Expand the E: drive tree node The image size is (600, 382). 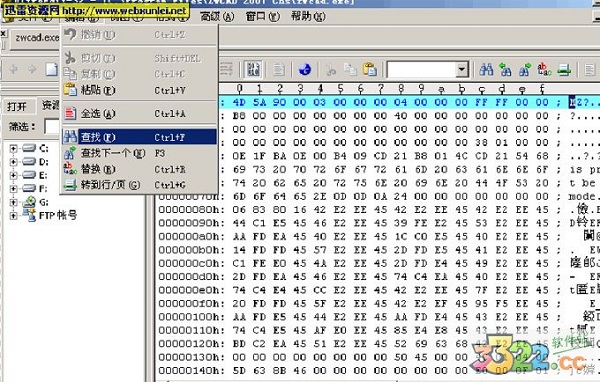pos(13,175)
